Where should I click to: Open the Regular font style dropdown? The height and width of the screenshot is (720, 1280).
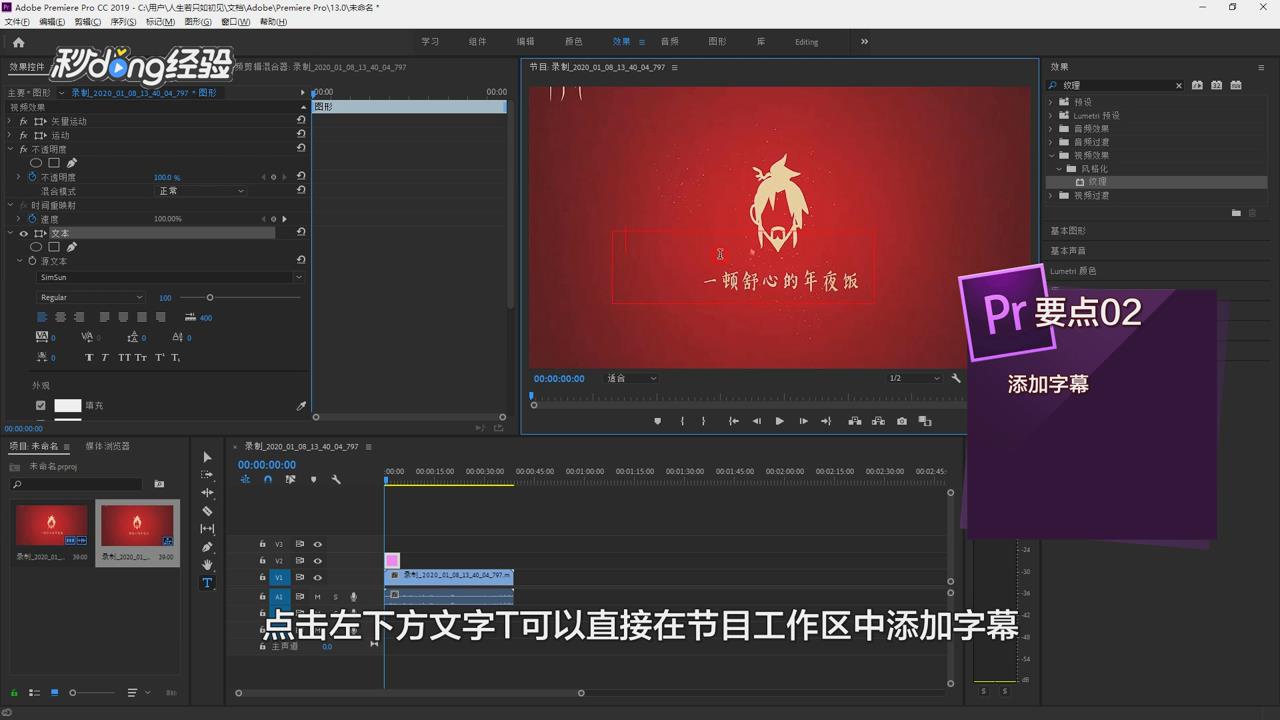[91, 297]
